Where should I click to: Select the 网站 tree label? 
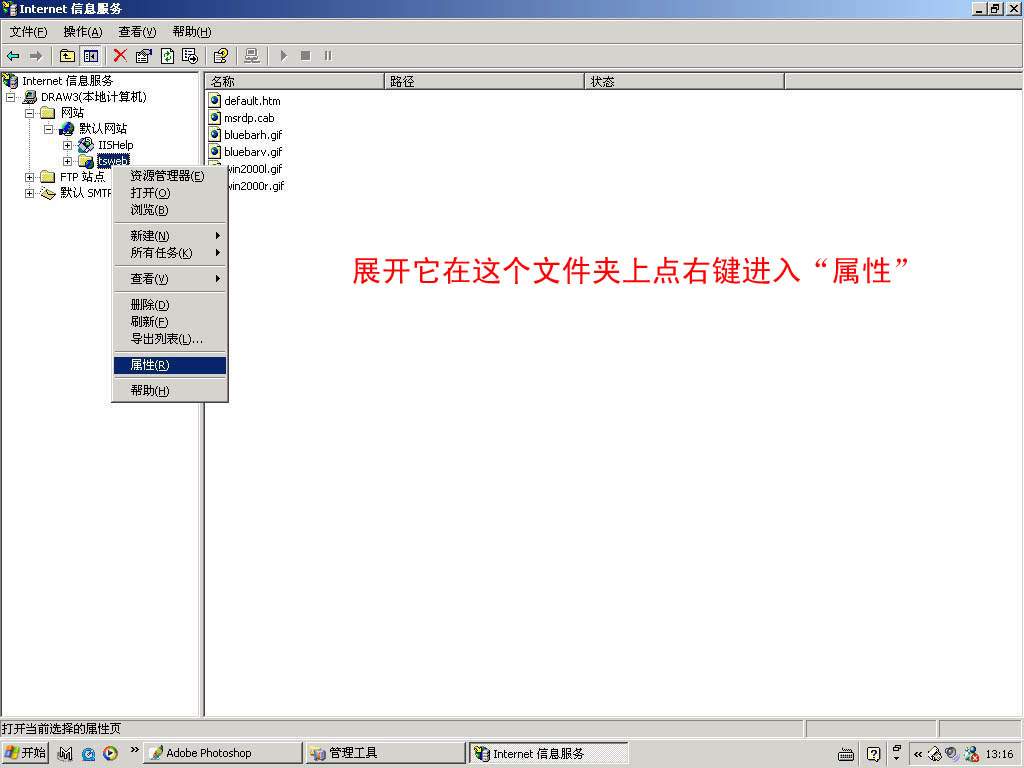[72, 113]
